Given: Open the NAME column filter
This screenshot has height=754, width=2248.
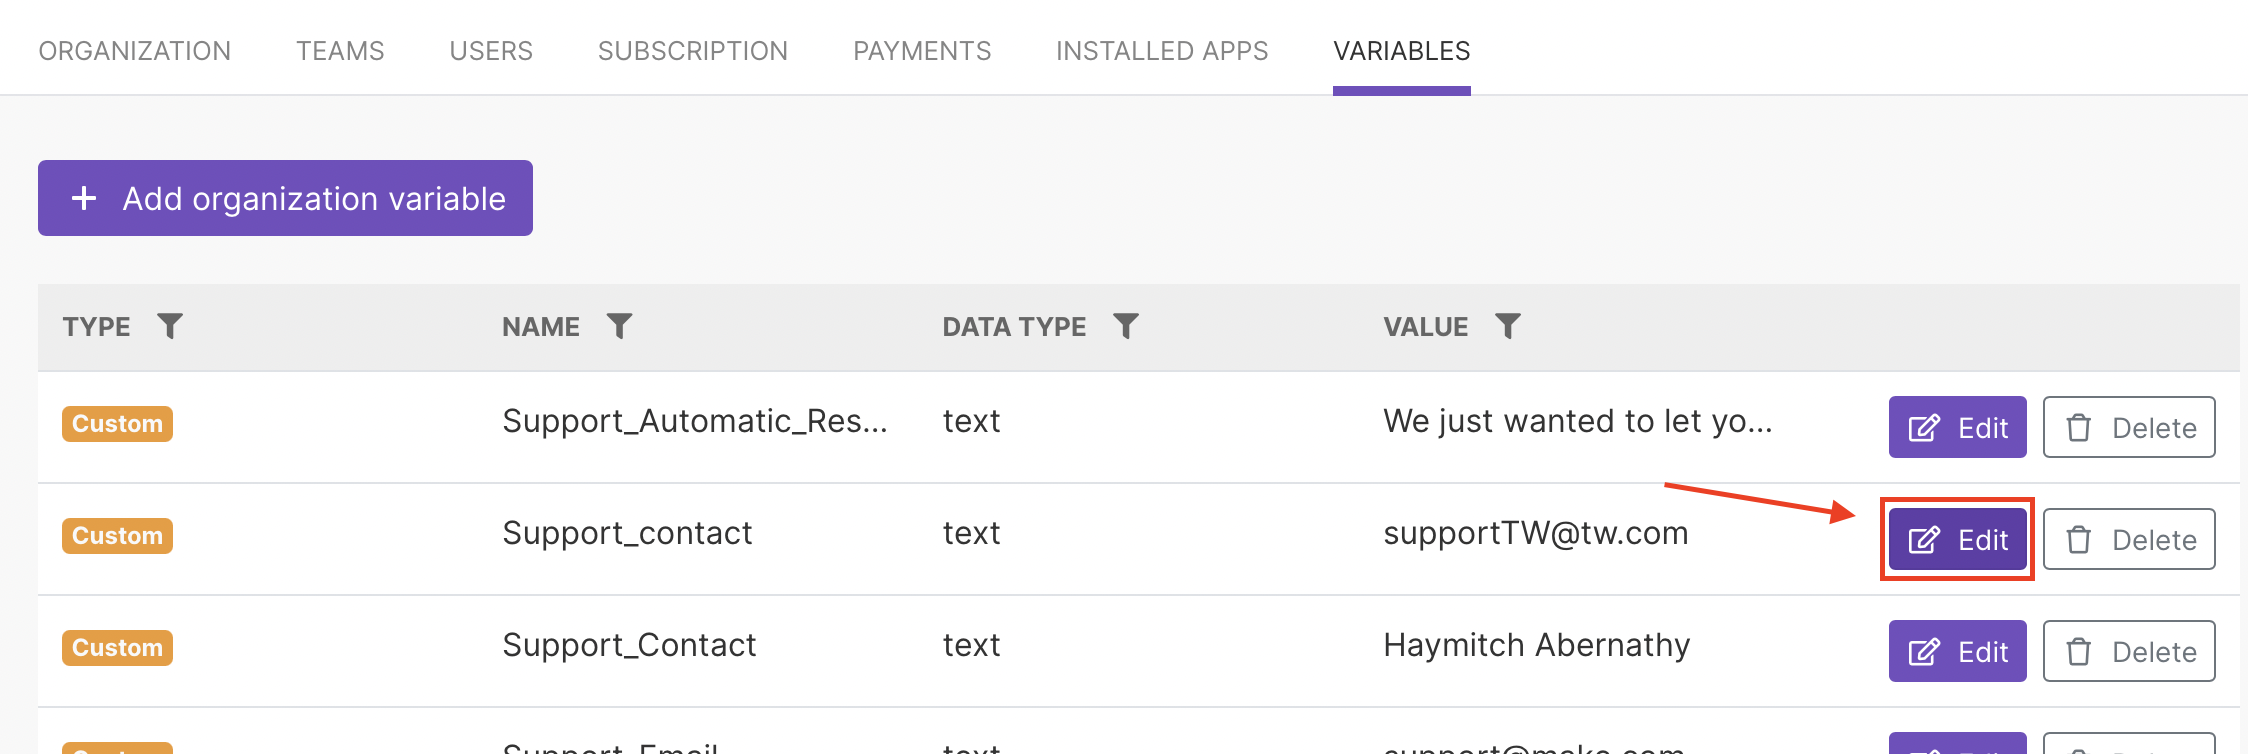Looking at the screenshot, I should click(619, 326).
